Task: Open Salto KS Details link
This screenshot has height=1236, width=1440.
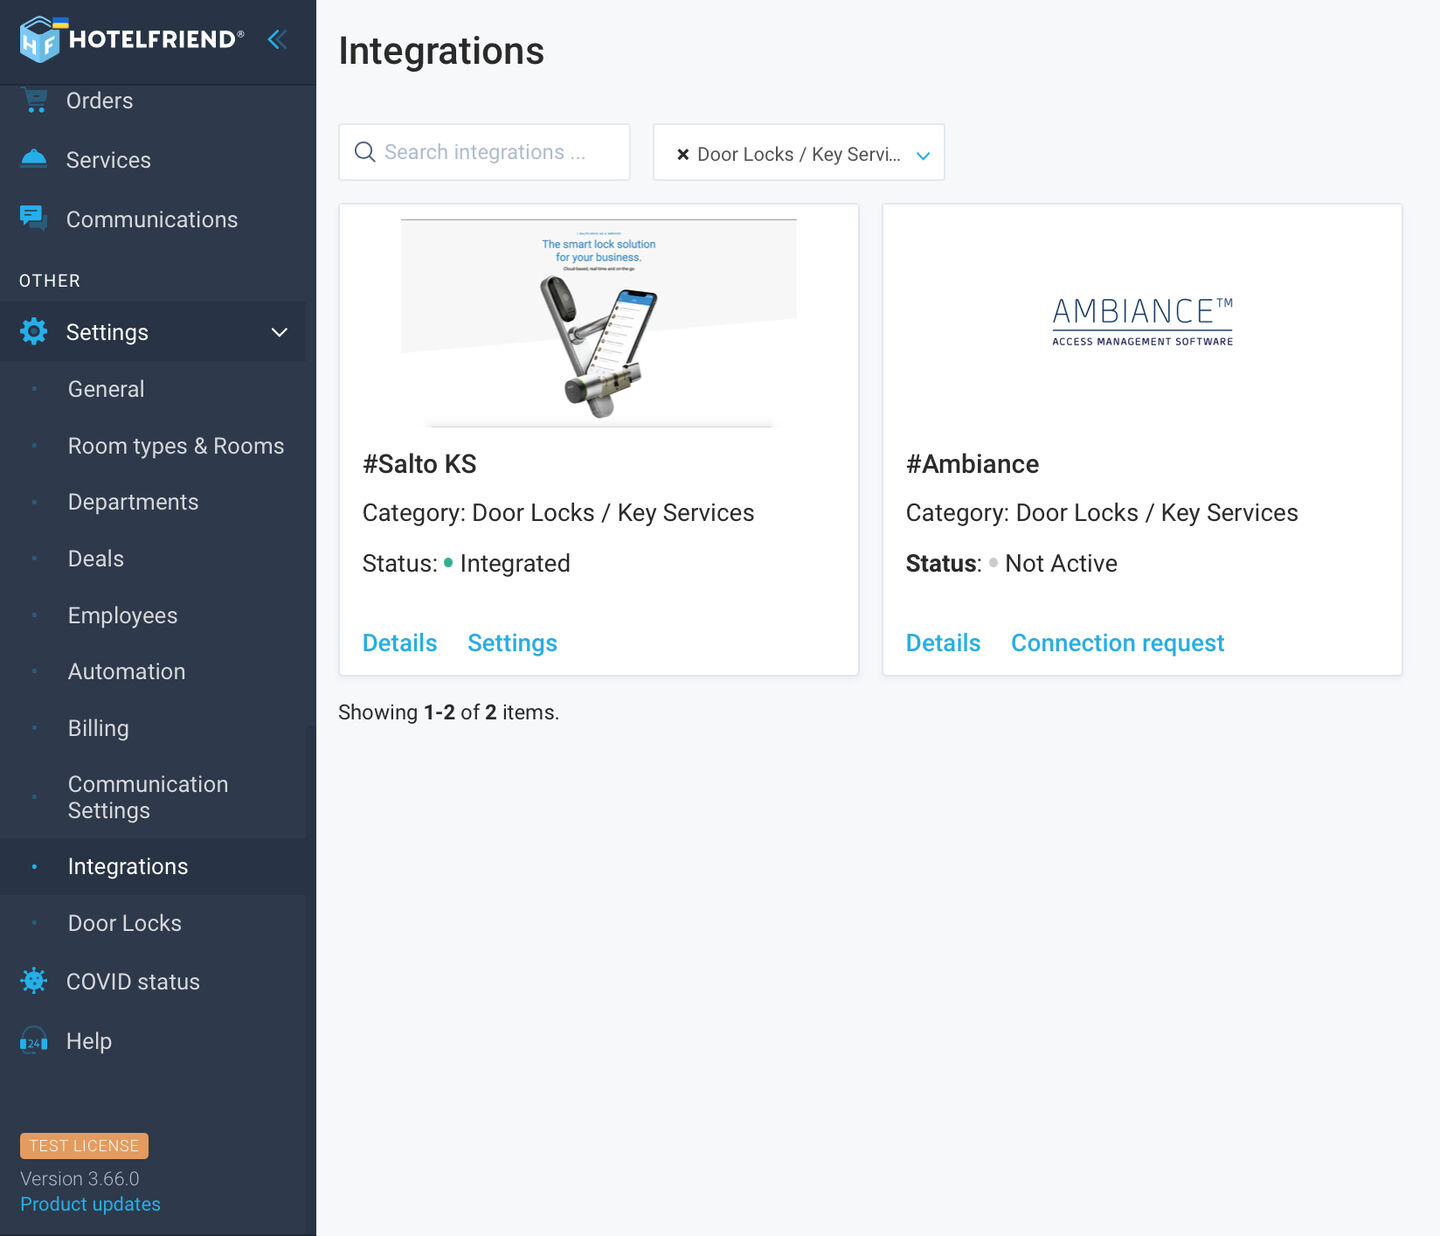Action: tap(400, 643)
